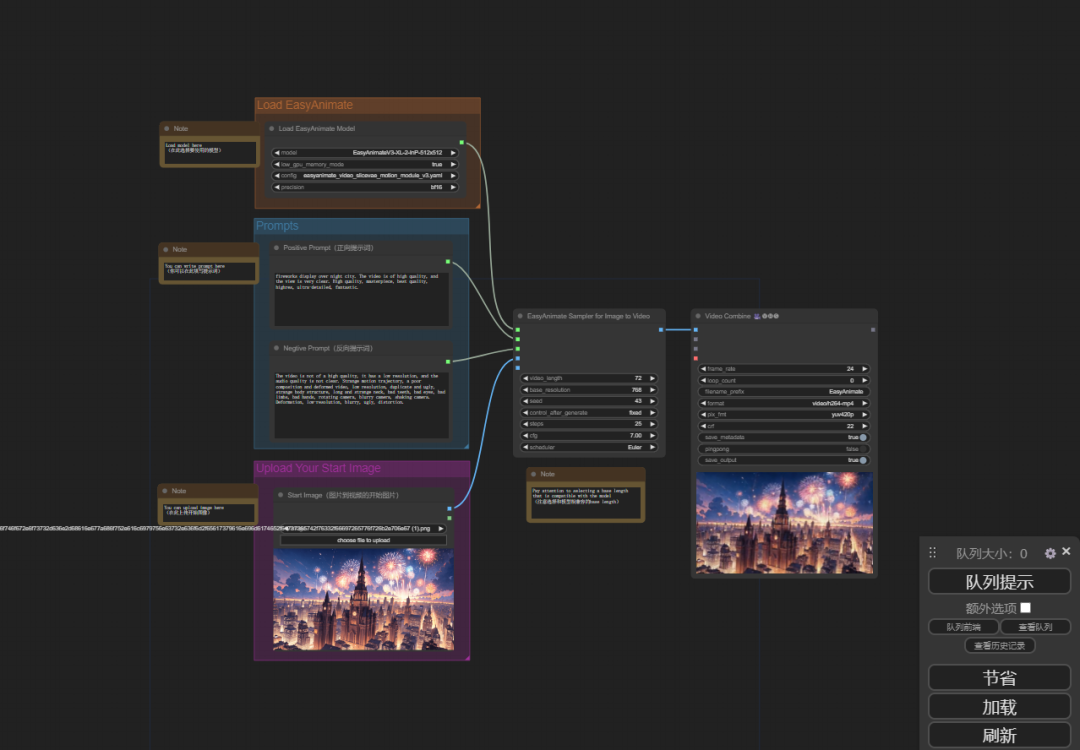Collapse the Negtive Prompt node via its dot

(x=276, y=348)
